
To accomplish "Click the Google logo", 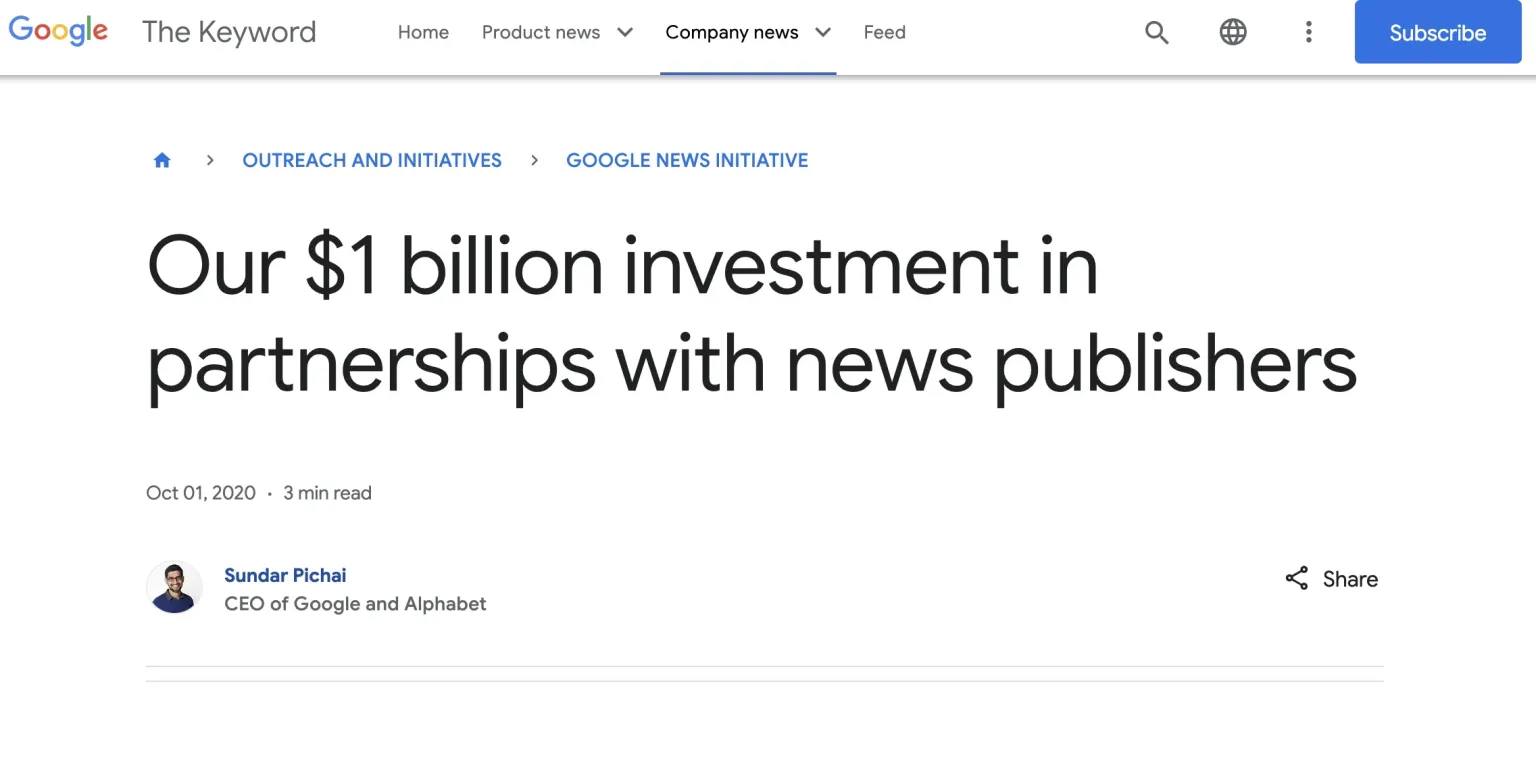I will point(58,31).
